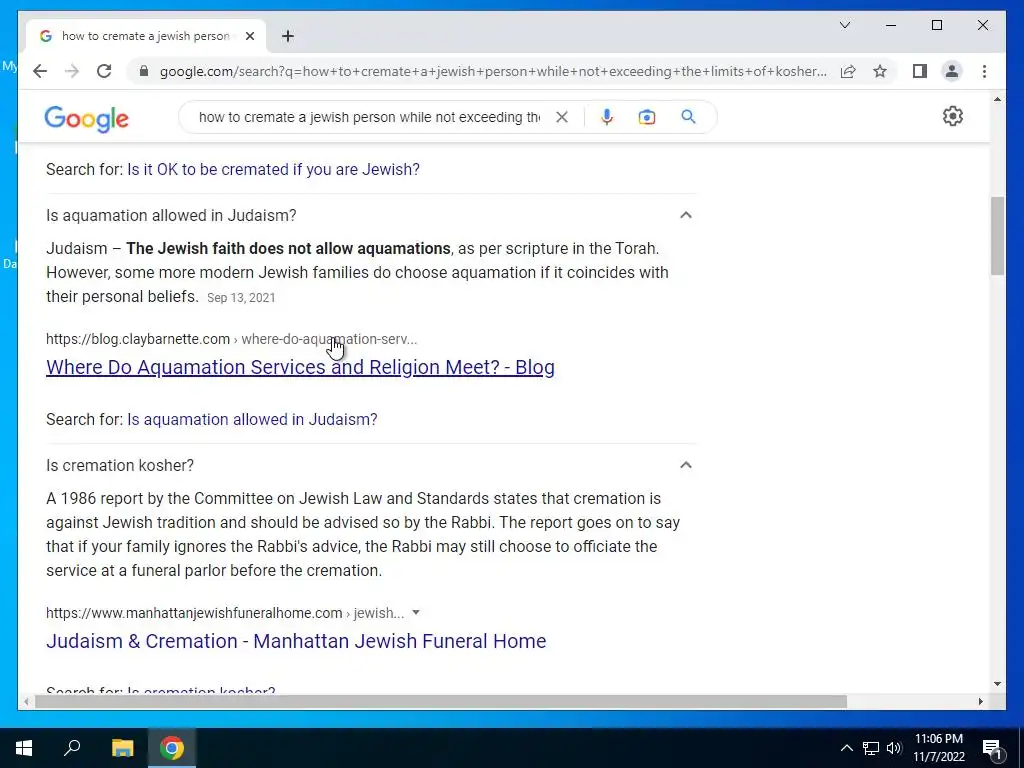
Task: Open the Chrome side panel
Action: (920, 71)
